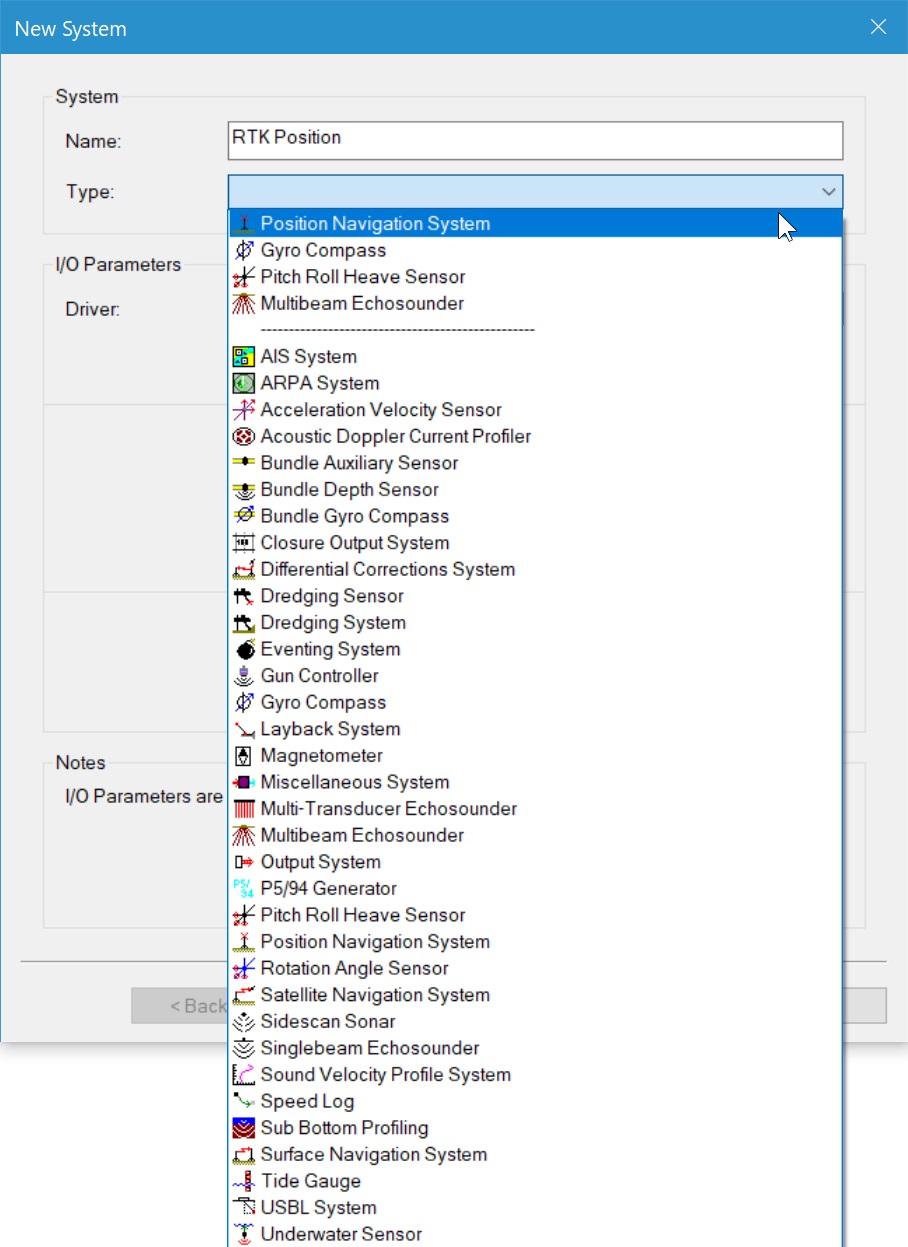The image size is (908, 1247).
Task: Click the P5/94 Generator icon
Action: (243, 889)
